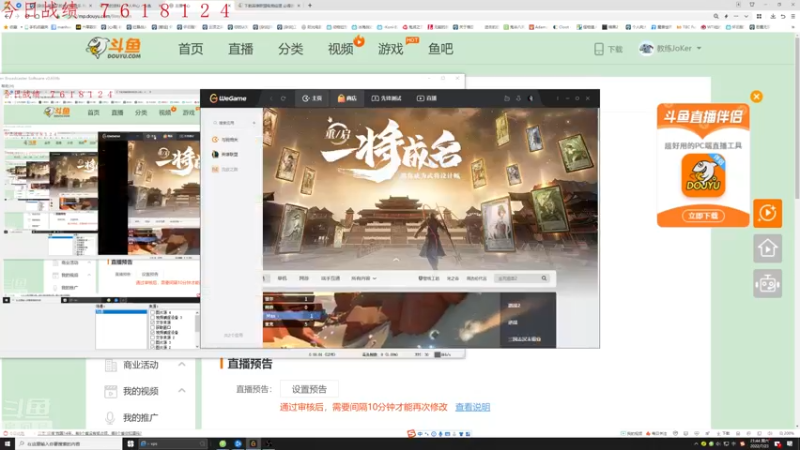Open 我的推广 in the sidebar

coord(140,418)
